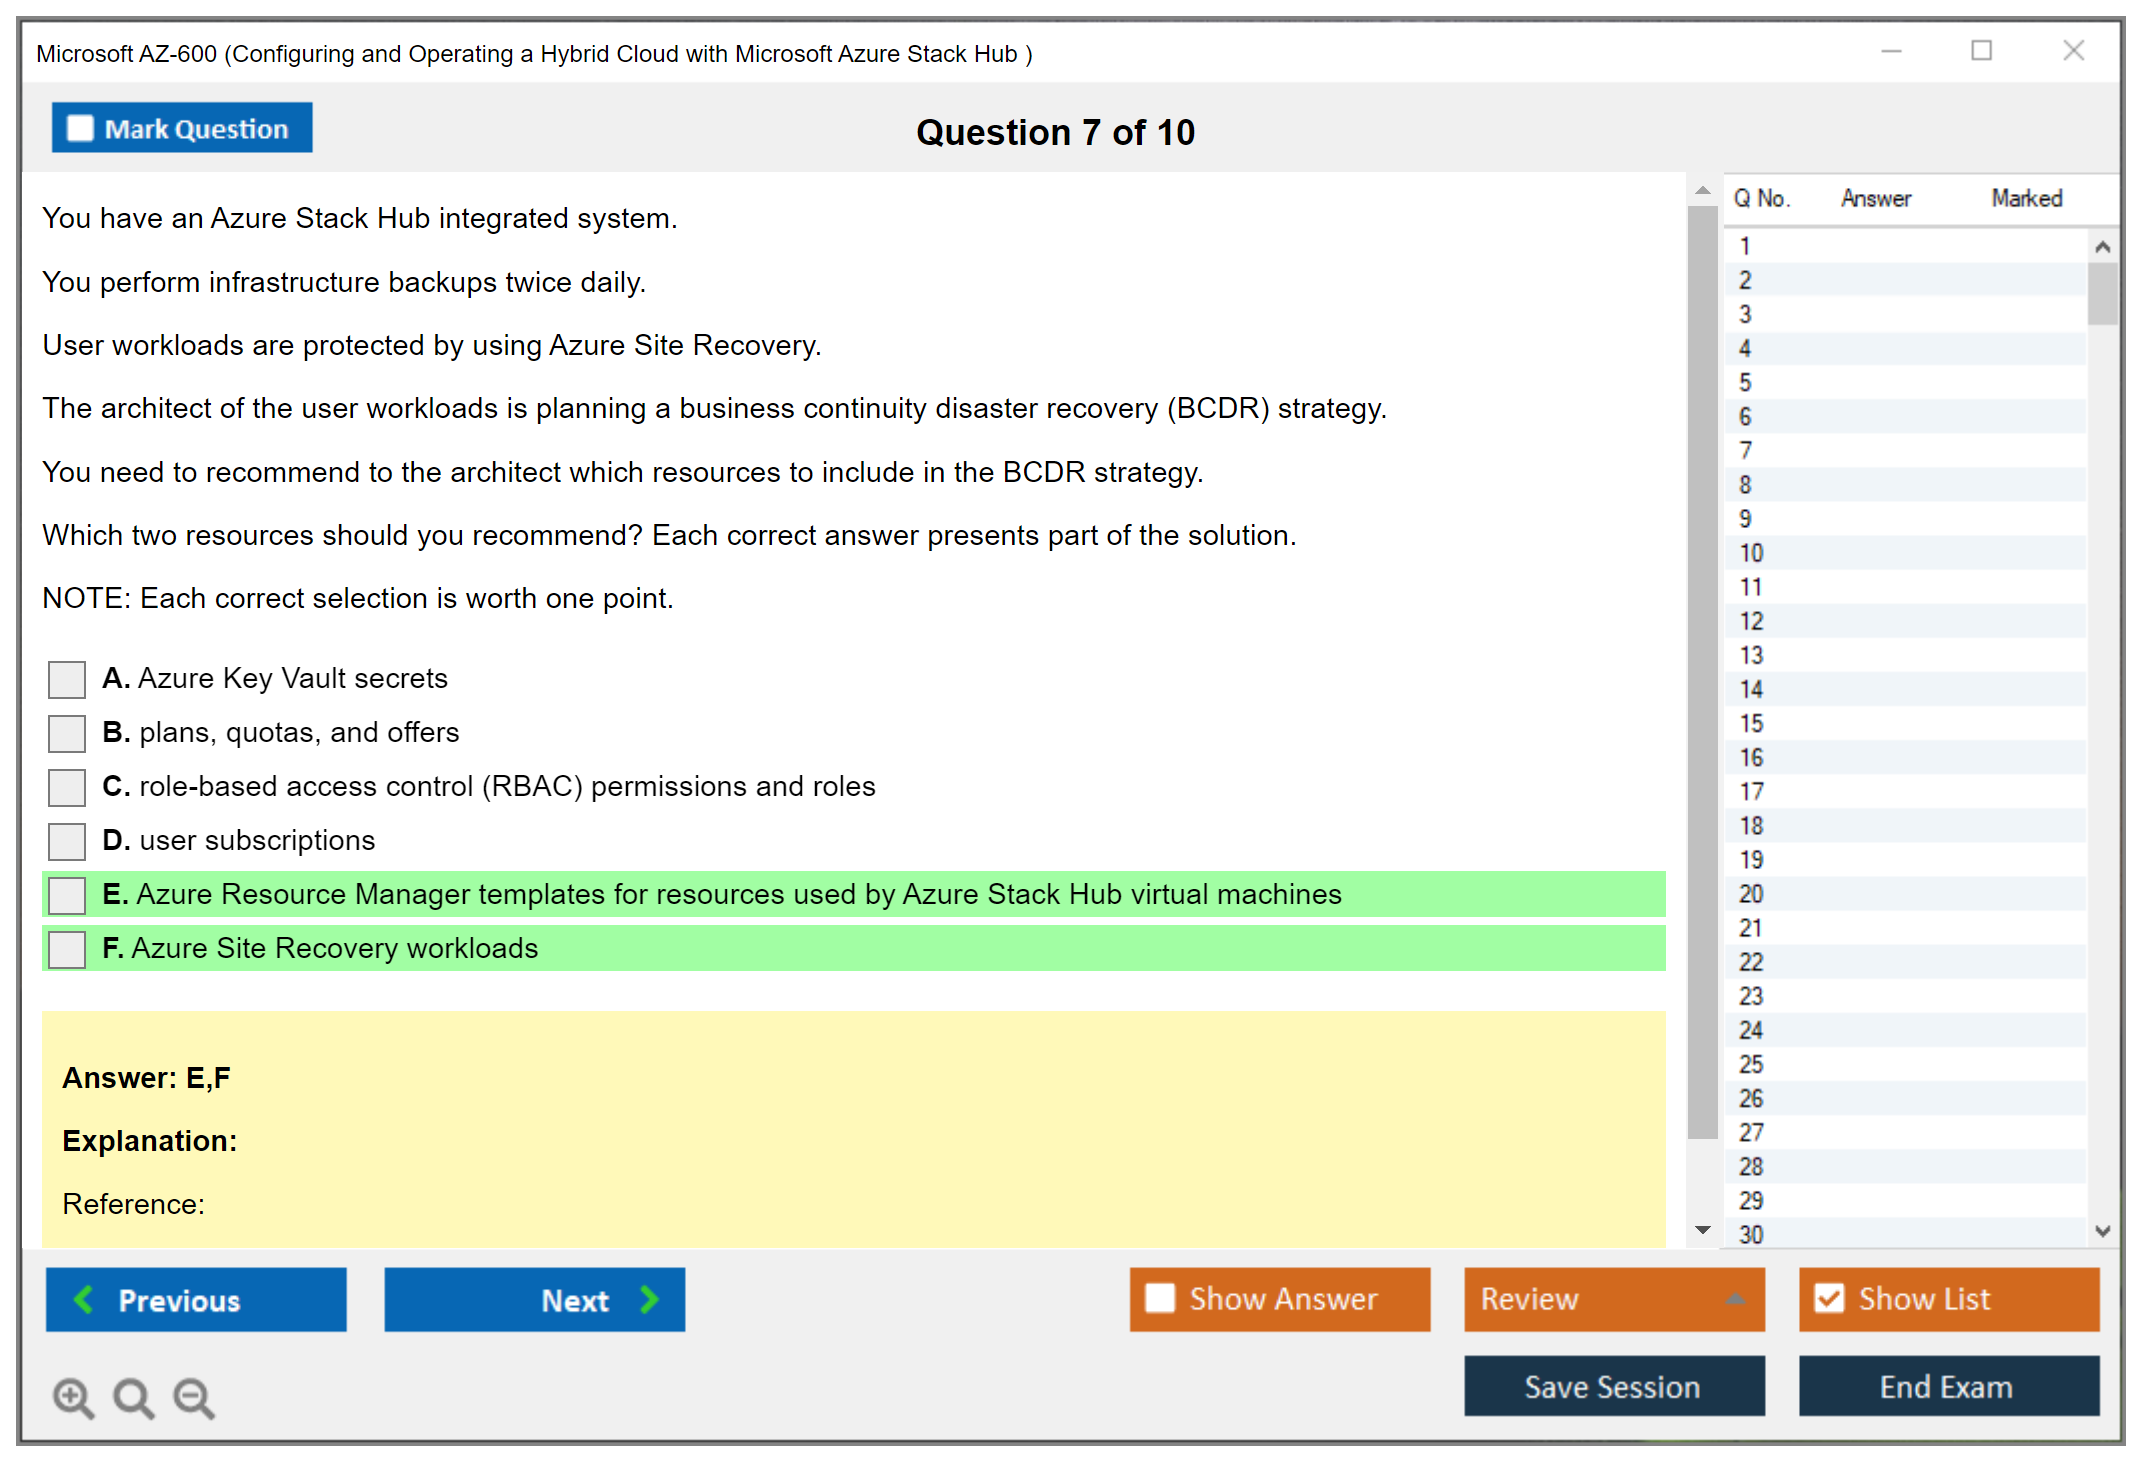Toggle the Show Answer checkbox button

(x=1160, y=1298)
